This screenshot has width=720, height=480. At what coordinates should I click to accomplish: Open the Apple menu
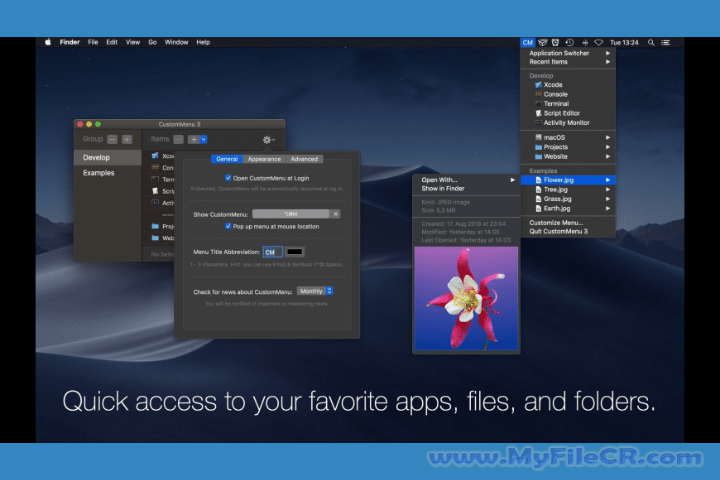(48, 42)
